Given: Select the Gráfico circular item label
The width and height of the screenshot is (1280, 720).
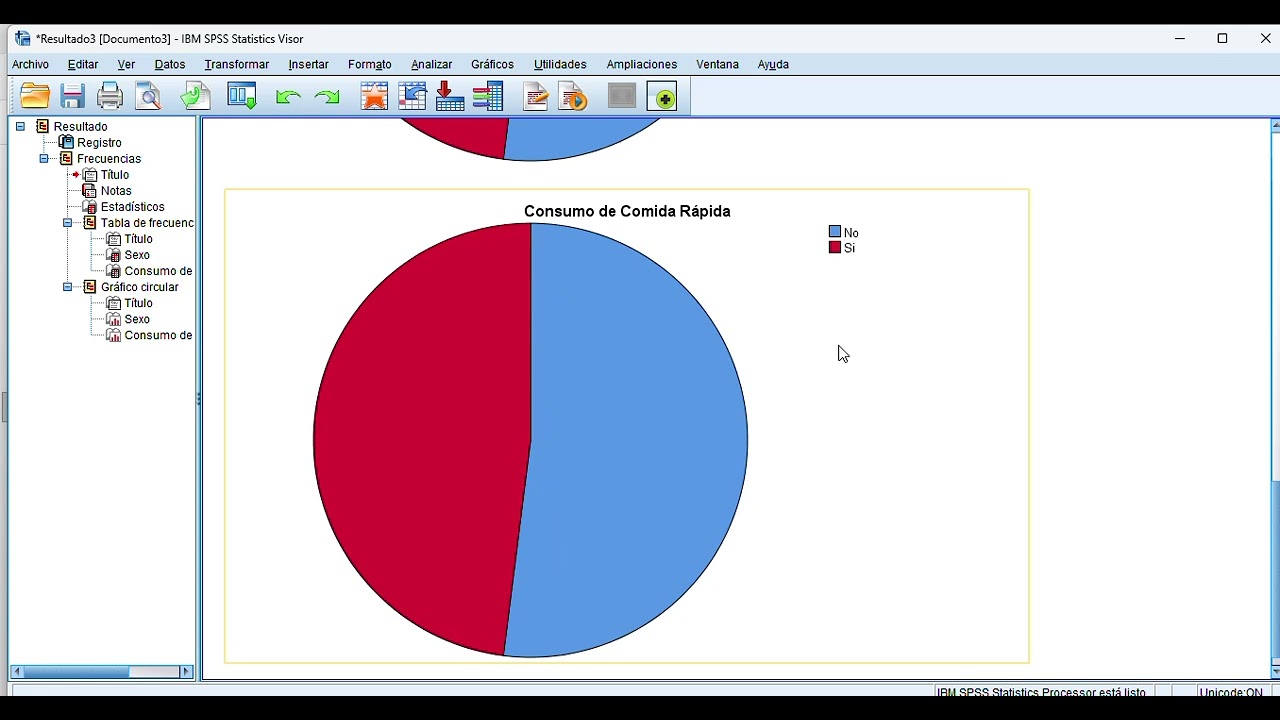Looking at the screenshot, I should (x=140, y=287).
